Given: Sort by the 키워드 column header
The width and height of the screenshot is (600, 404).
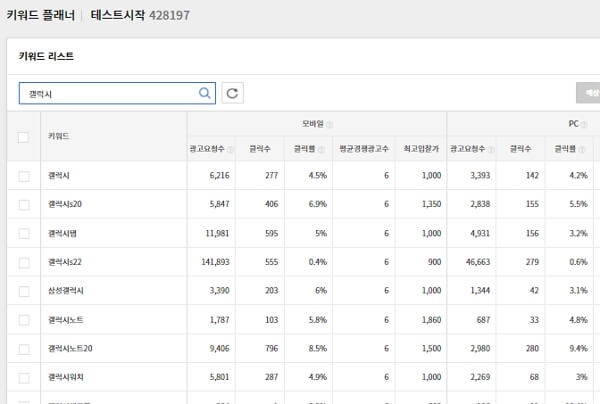Looking at the screenshot, I should (x=59, y=136).
